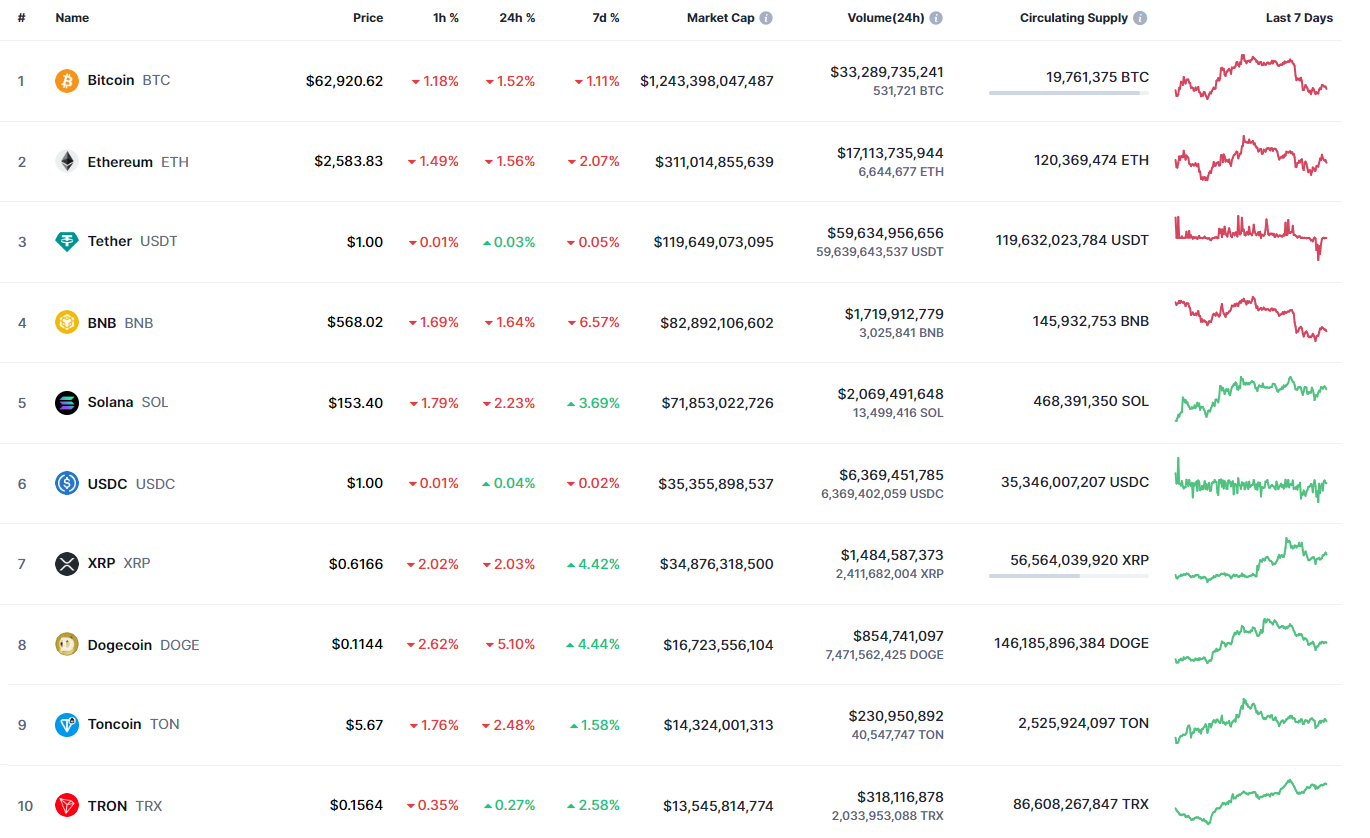Click the Volume(24h) info icon
This screenshot has width=1370, height=838.
[x=936, y=18]
